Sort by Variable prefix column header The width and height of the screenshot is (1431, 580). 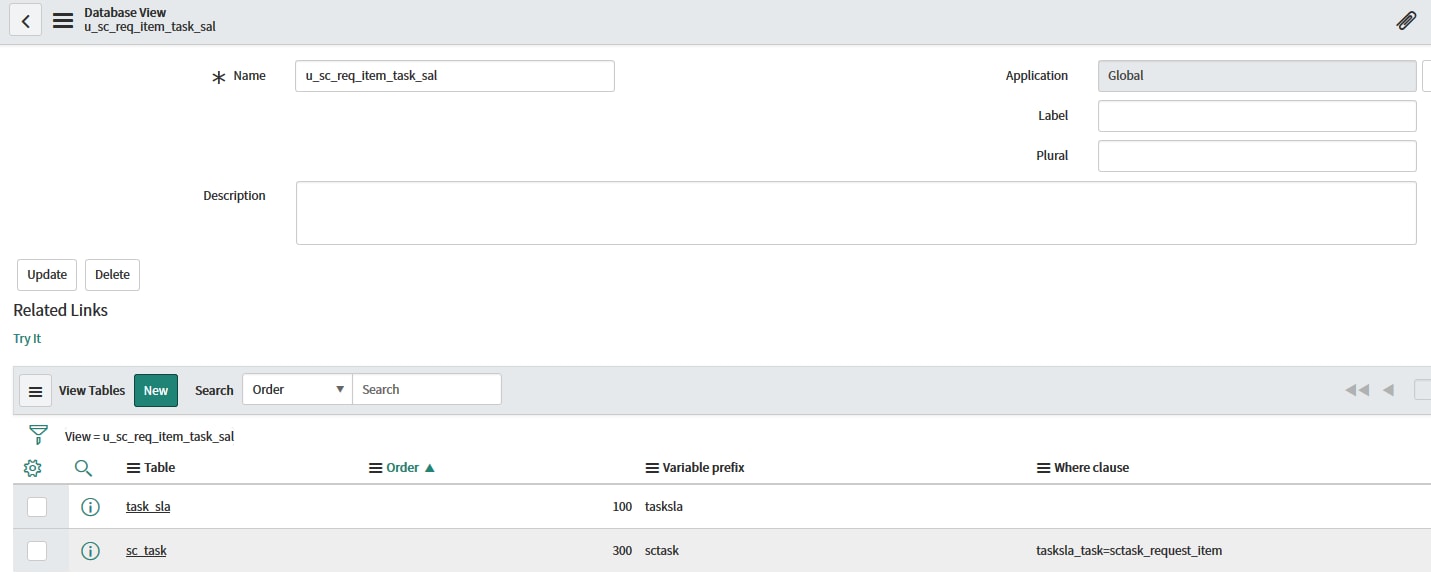(x=703, y=468)
